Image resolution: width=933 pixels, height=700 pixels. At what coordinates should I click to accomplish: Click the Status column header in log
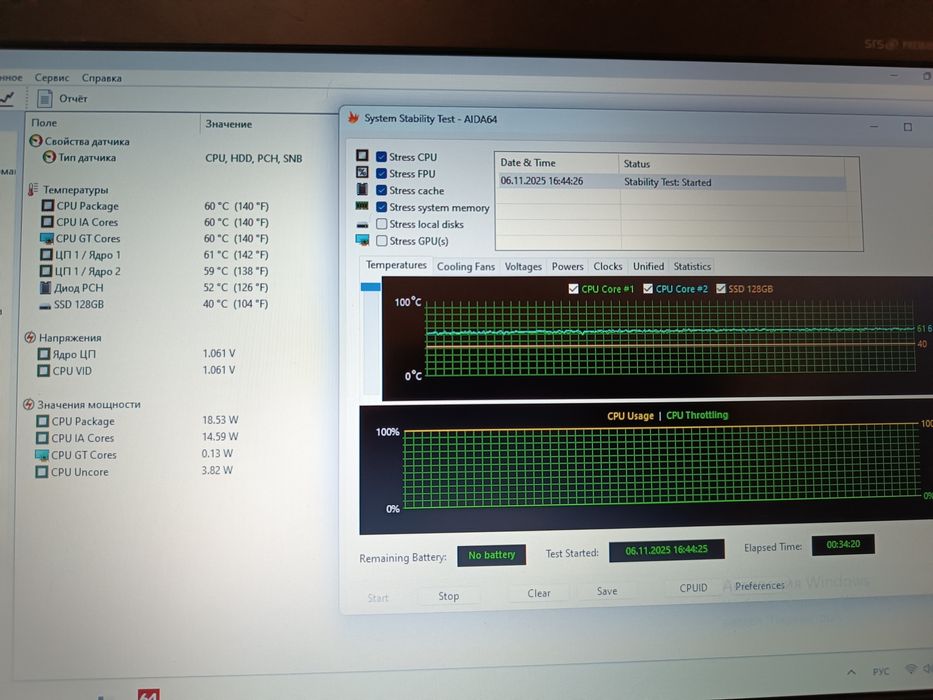tap(732, 164)
